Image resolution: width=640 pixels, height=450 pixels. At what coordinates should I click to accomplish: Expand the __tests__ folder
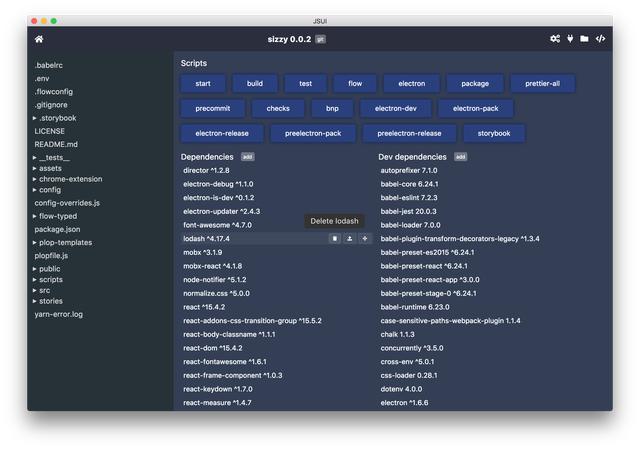coord(51,158)
